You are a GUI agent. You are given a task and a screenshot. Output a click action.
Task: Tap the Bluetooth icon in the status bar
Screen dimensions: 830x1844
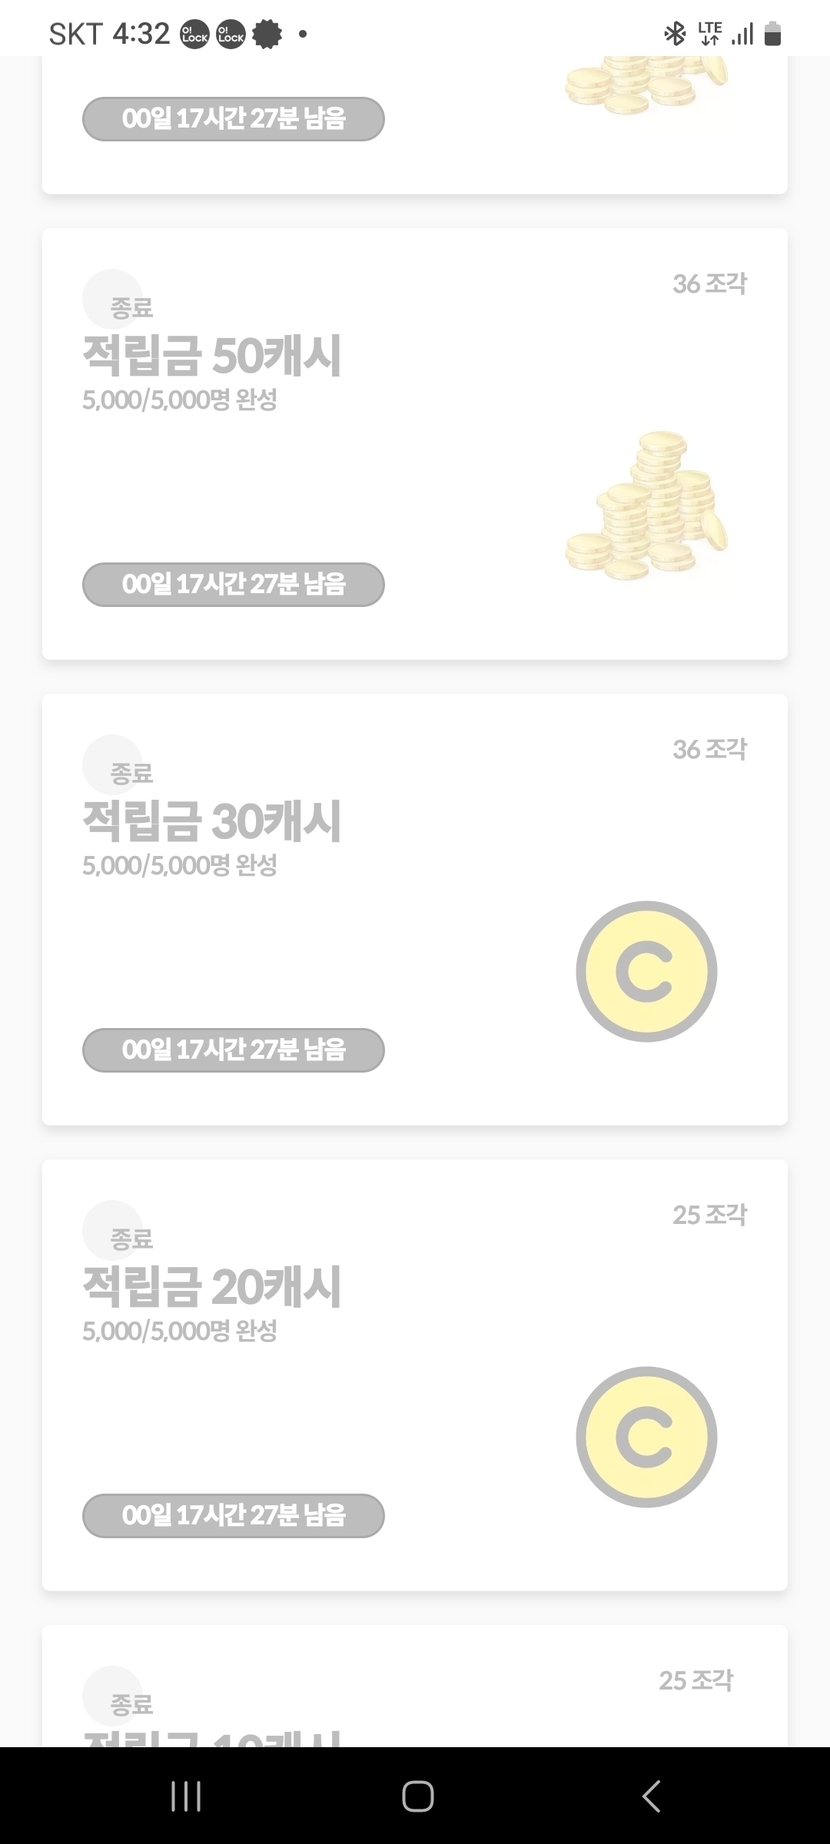point(675,34)
